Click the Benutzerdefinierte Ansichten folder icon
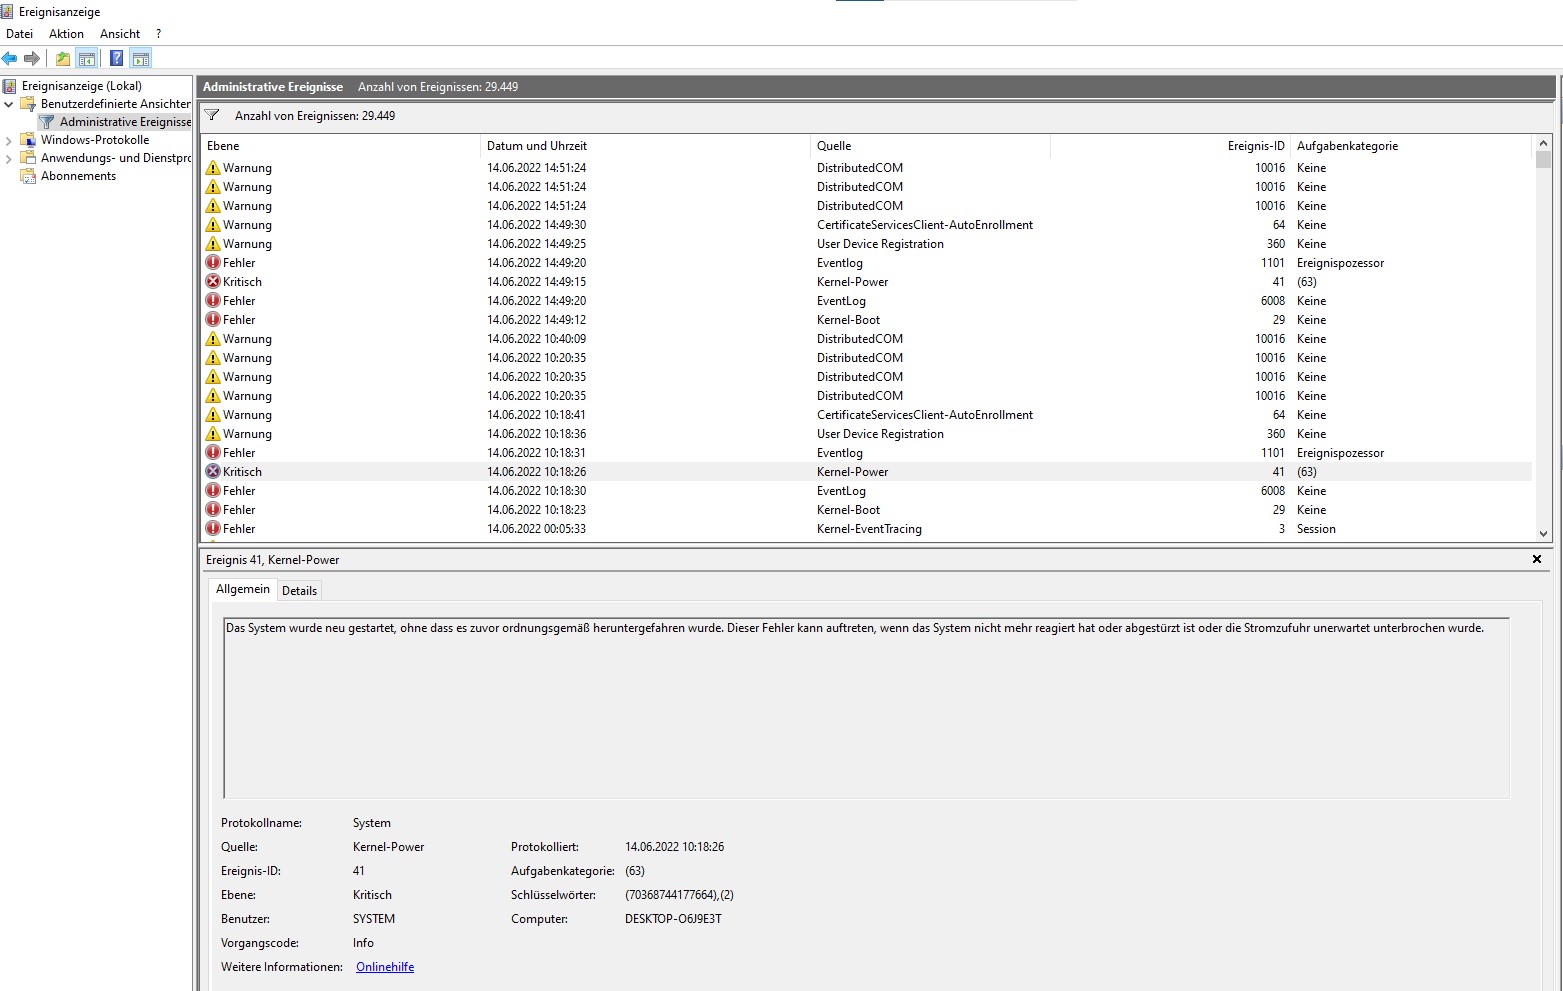Screen dimensions: 1563x991 coord(28,104)
